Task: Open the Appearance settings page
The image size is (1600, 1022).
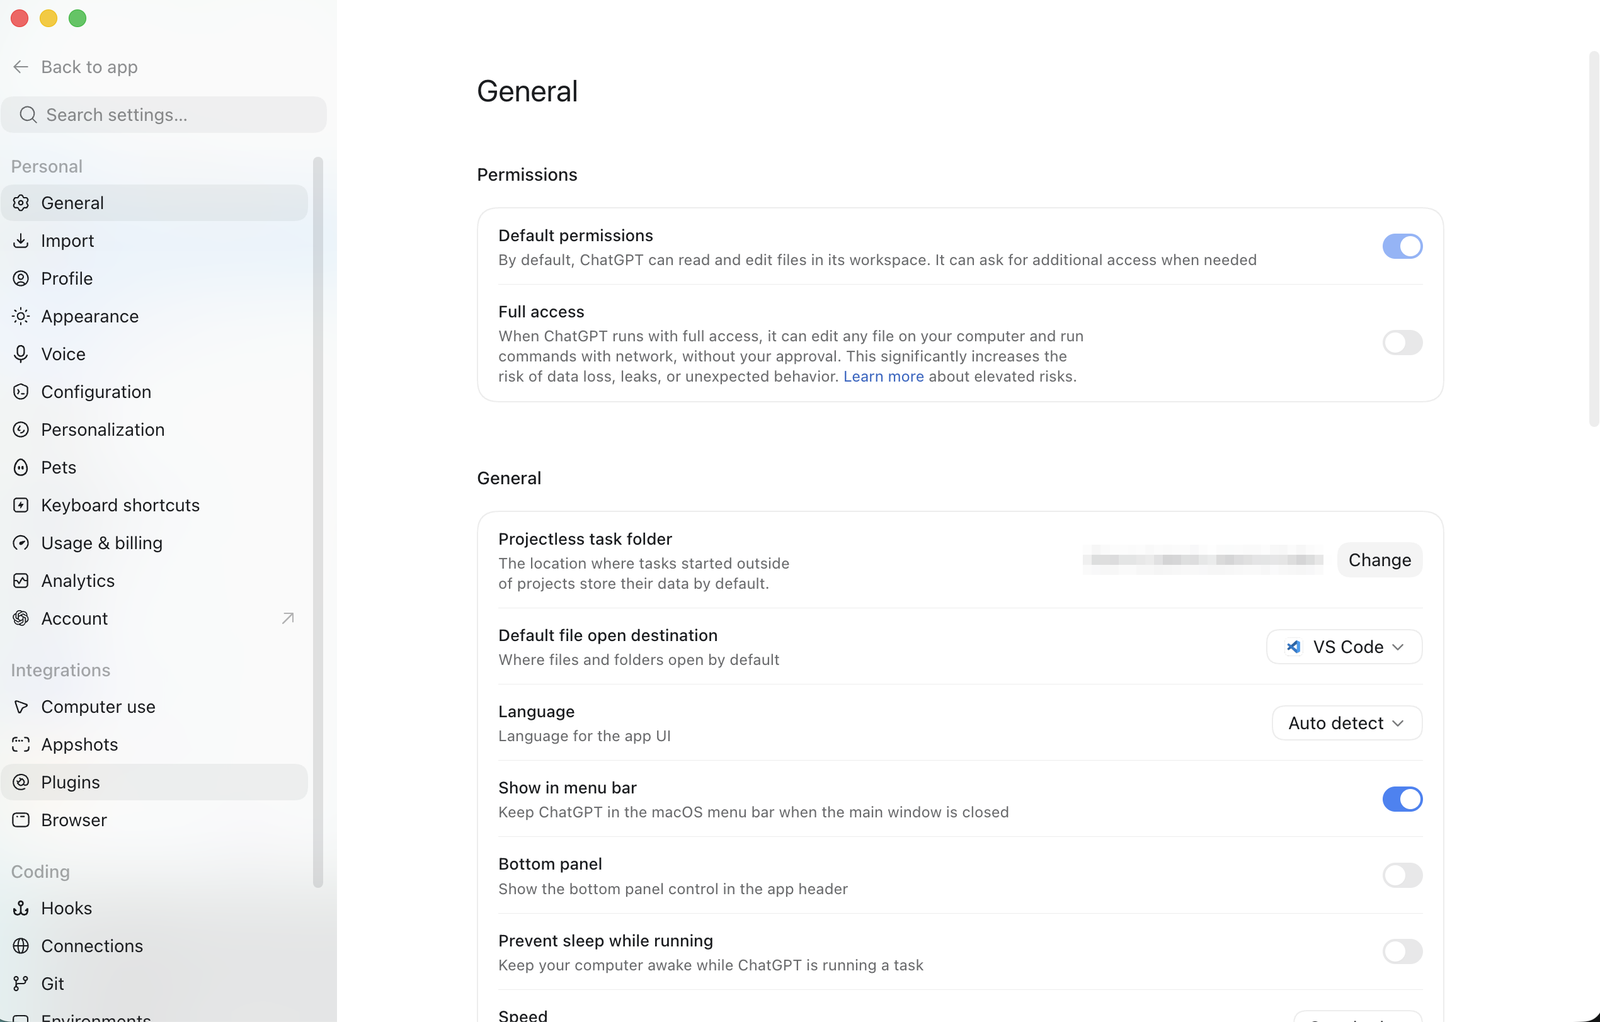Action: pos(154,316)
